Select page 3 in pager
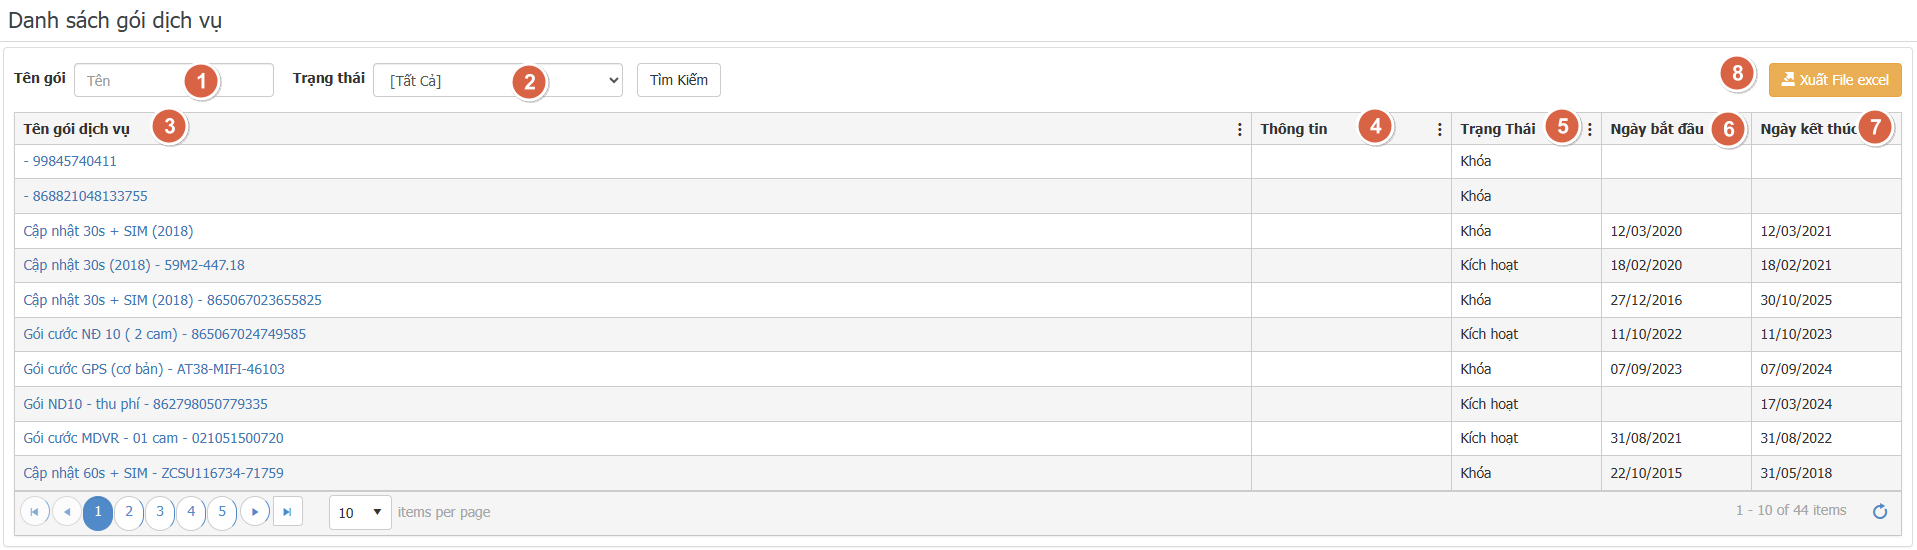The height and width of the screenshot is (550, 1917). point(160,512)
